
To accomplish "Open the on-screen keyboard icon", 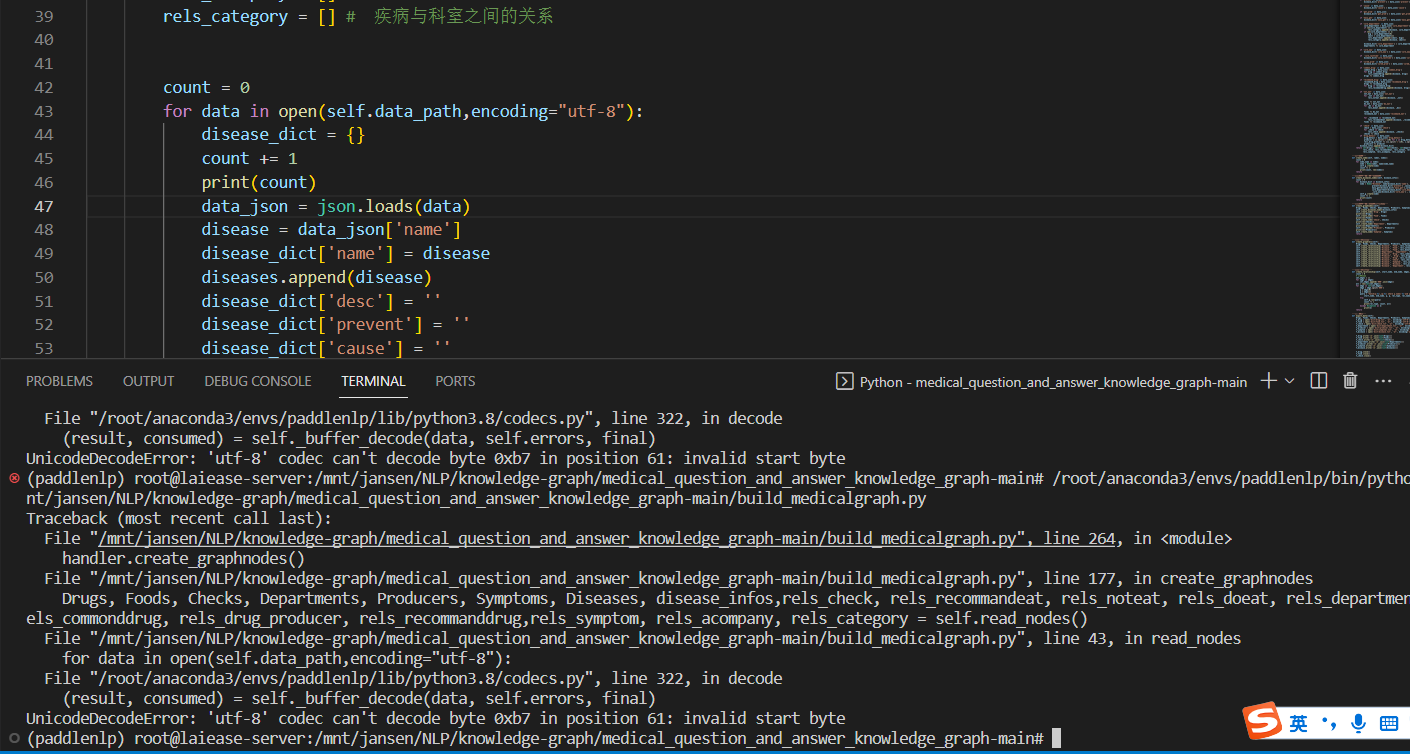I will pyautogui.click(x=1388, y=722).
